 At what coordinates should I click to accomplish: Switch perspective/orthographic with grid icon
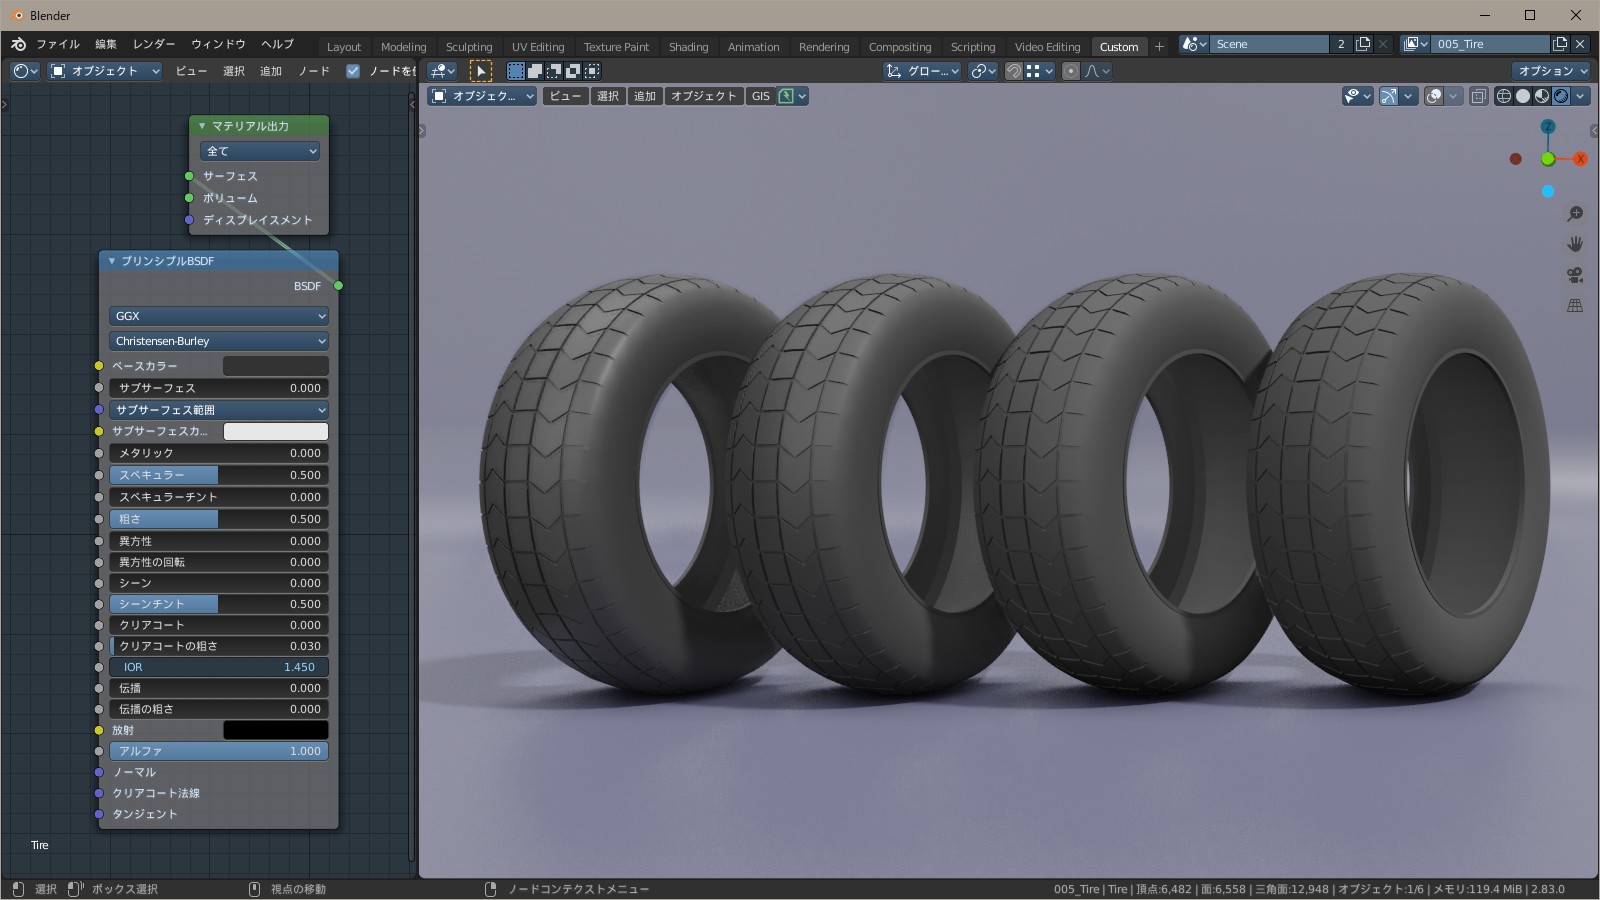coord(1575,305)
